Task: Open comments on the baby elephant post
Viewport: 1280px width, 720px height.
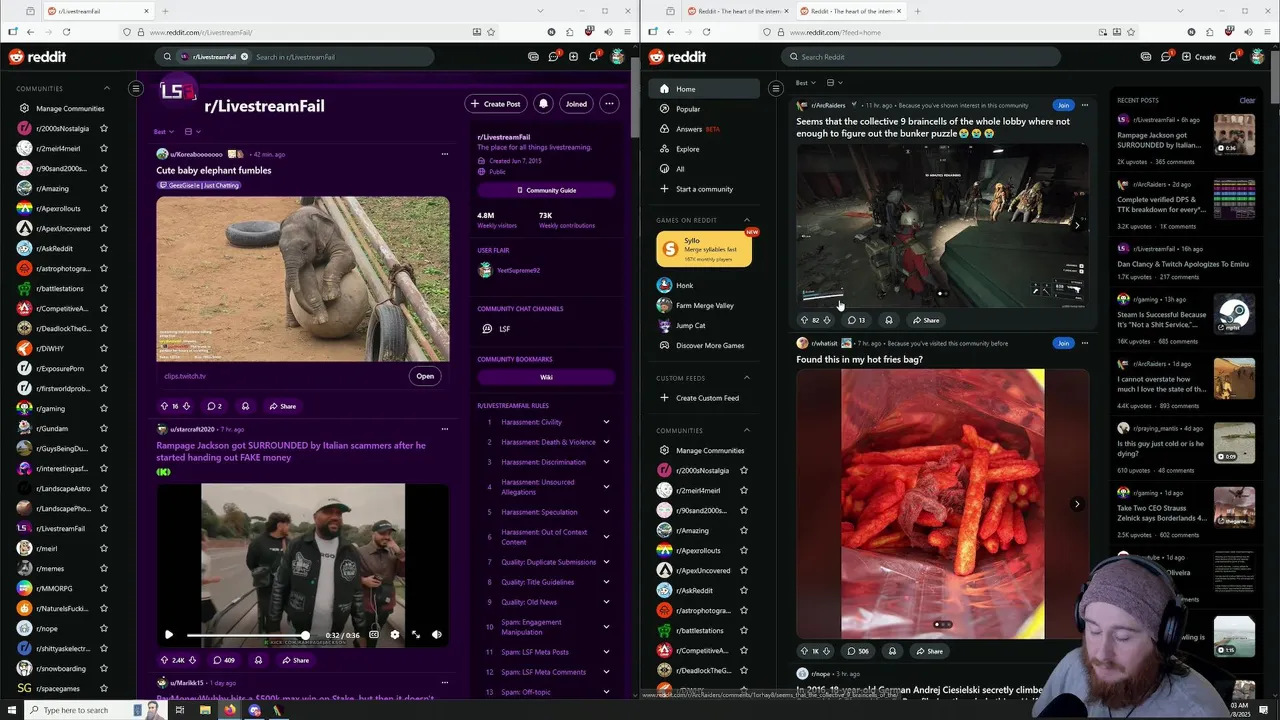Action: click(214, 406)
